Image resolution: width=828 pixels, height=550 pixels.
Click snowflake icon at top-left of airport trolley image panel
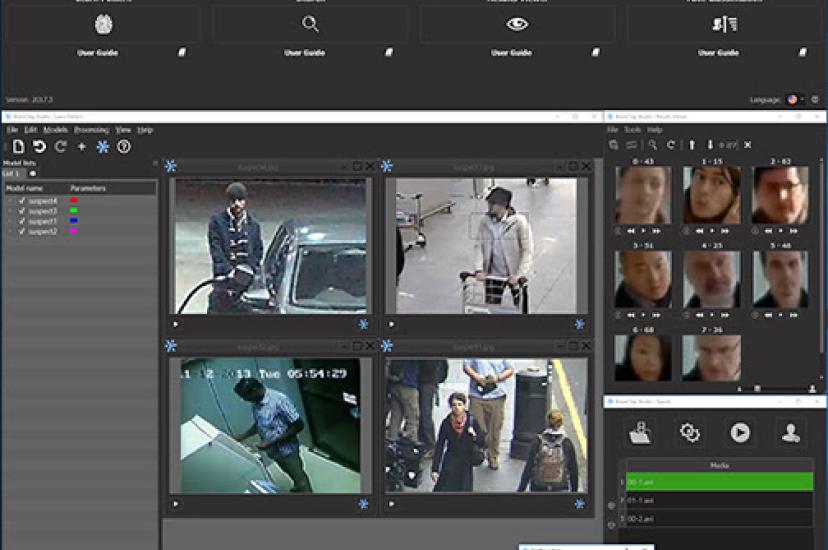(387, 166)
